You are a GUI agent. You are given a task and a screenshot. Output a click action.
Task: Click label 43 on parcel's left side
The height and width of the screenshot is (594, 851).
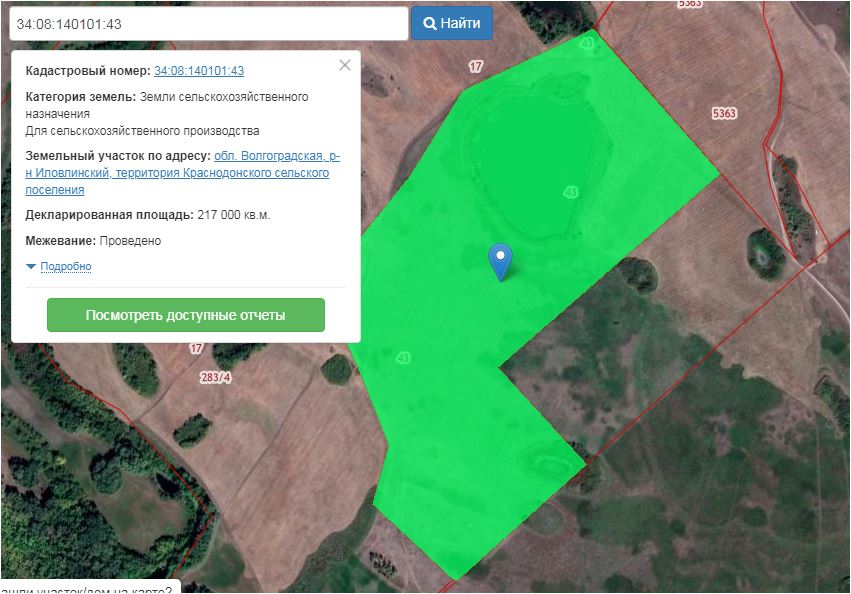click(x=403, y=357)
